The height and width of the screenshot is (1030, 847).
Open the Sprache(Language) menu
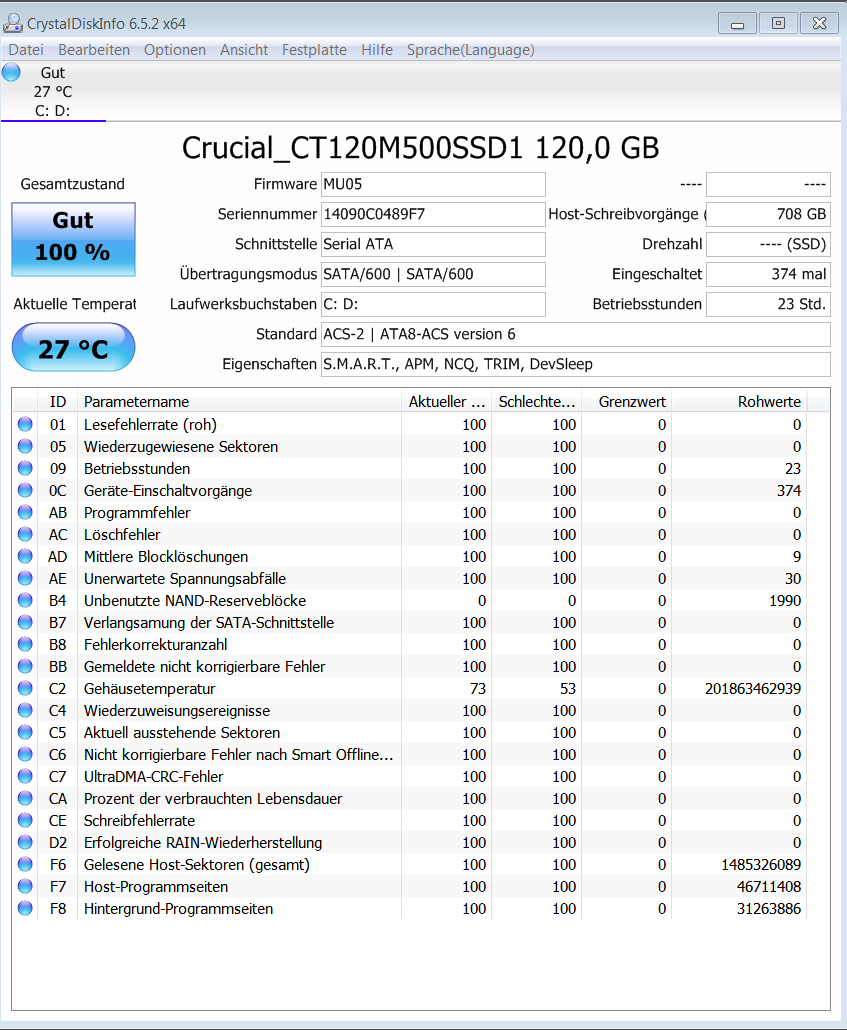pyautogui.click(x=470, y=50)
